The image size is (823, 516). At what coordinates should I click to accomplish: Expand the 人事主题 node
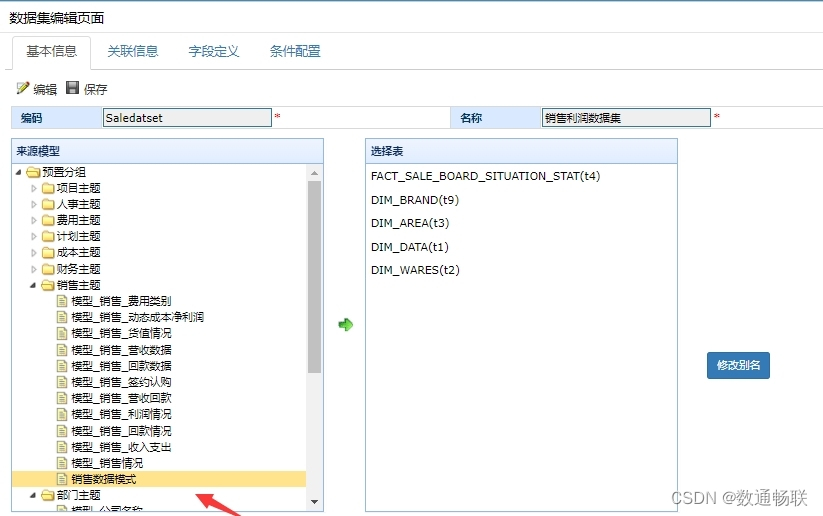[x=34, y=204]
